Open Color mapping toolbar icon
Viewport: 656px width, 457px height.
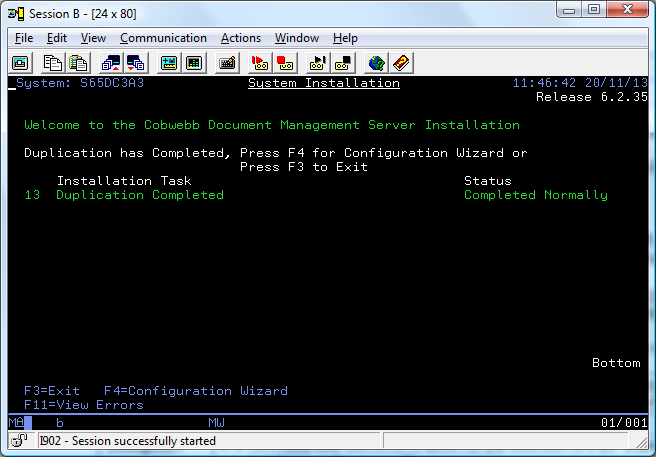tap(194, 63)
